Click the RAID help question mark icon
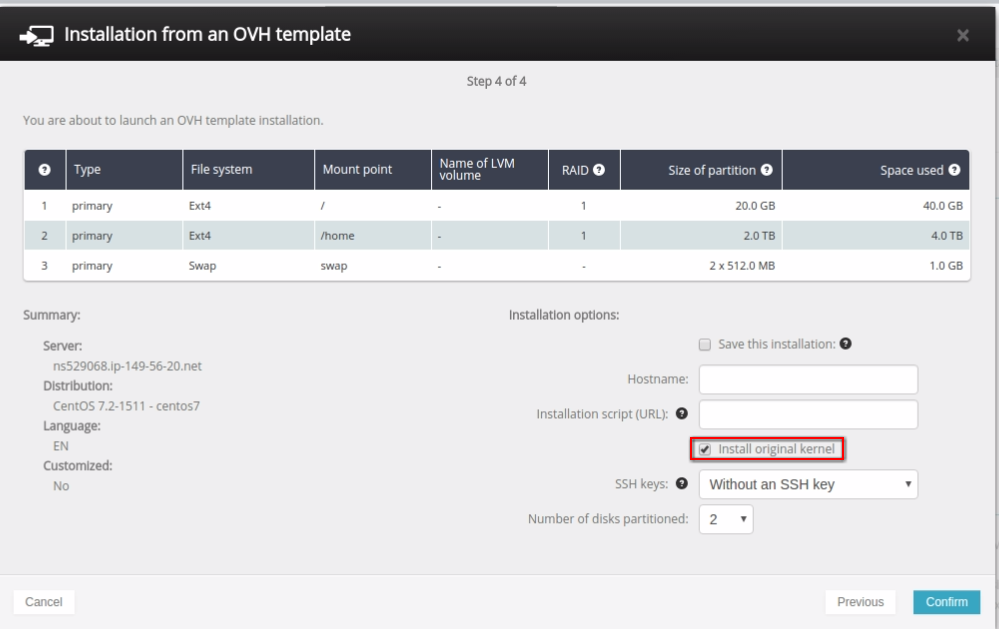This screenshot has height=629, width=999. 599,170
